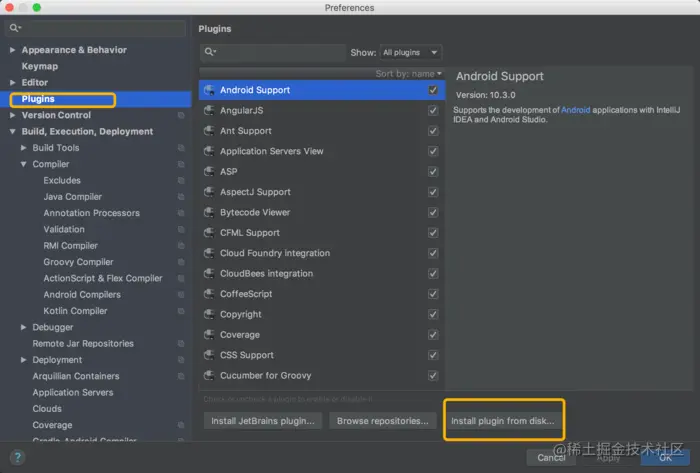Viewport: 700px width, 473px height.
Task: Click the Copyright plugin icon
Action: (209, 314)
